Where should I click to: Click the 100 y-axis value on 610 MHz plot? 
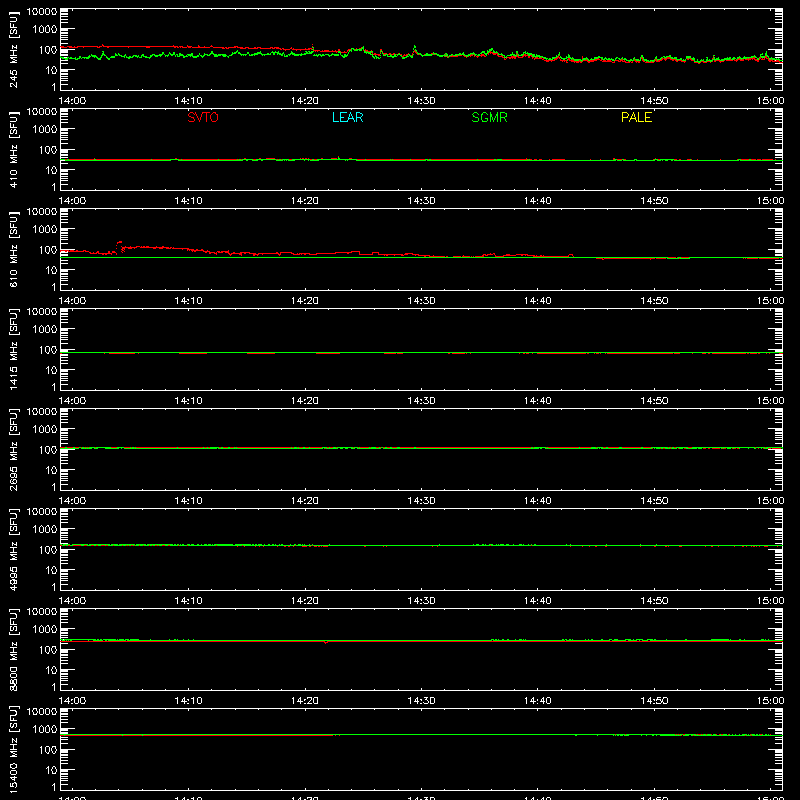(x=48, y=250)
